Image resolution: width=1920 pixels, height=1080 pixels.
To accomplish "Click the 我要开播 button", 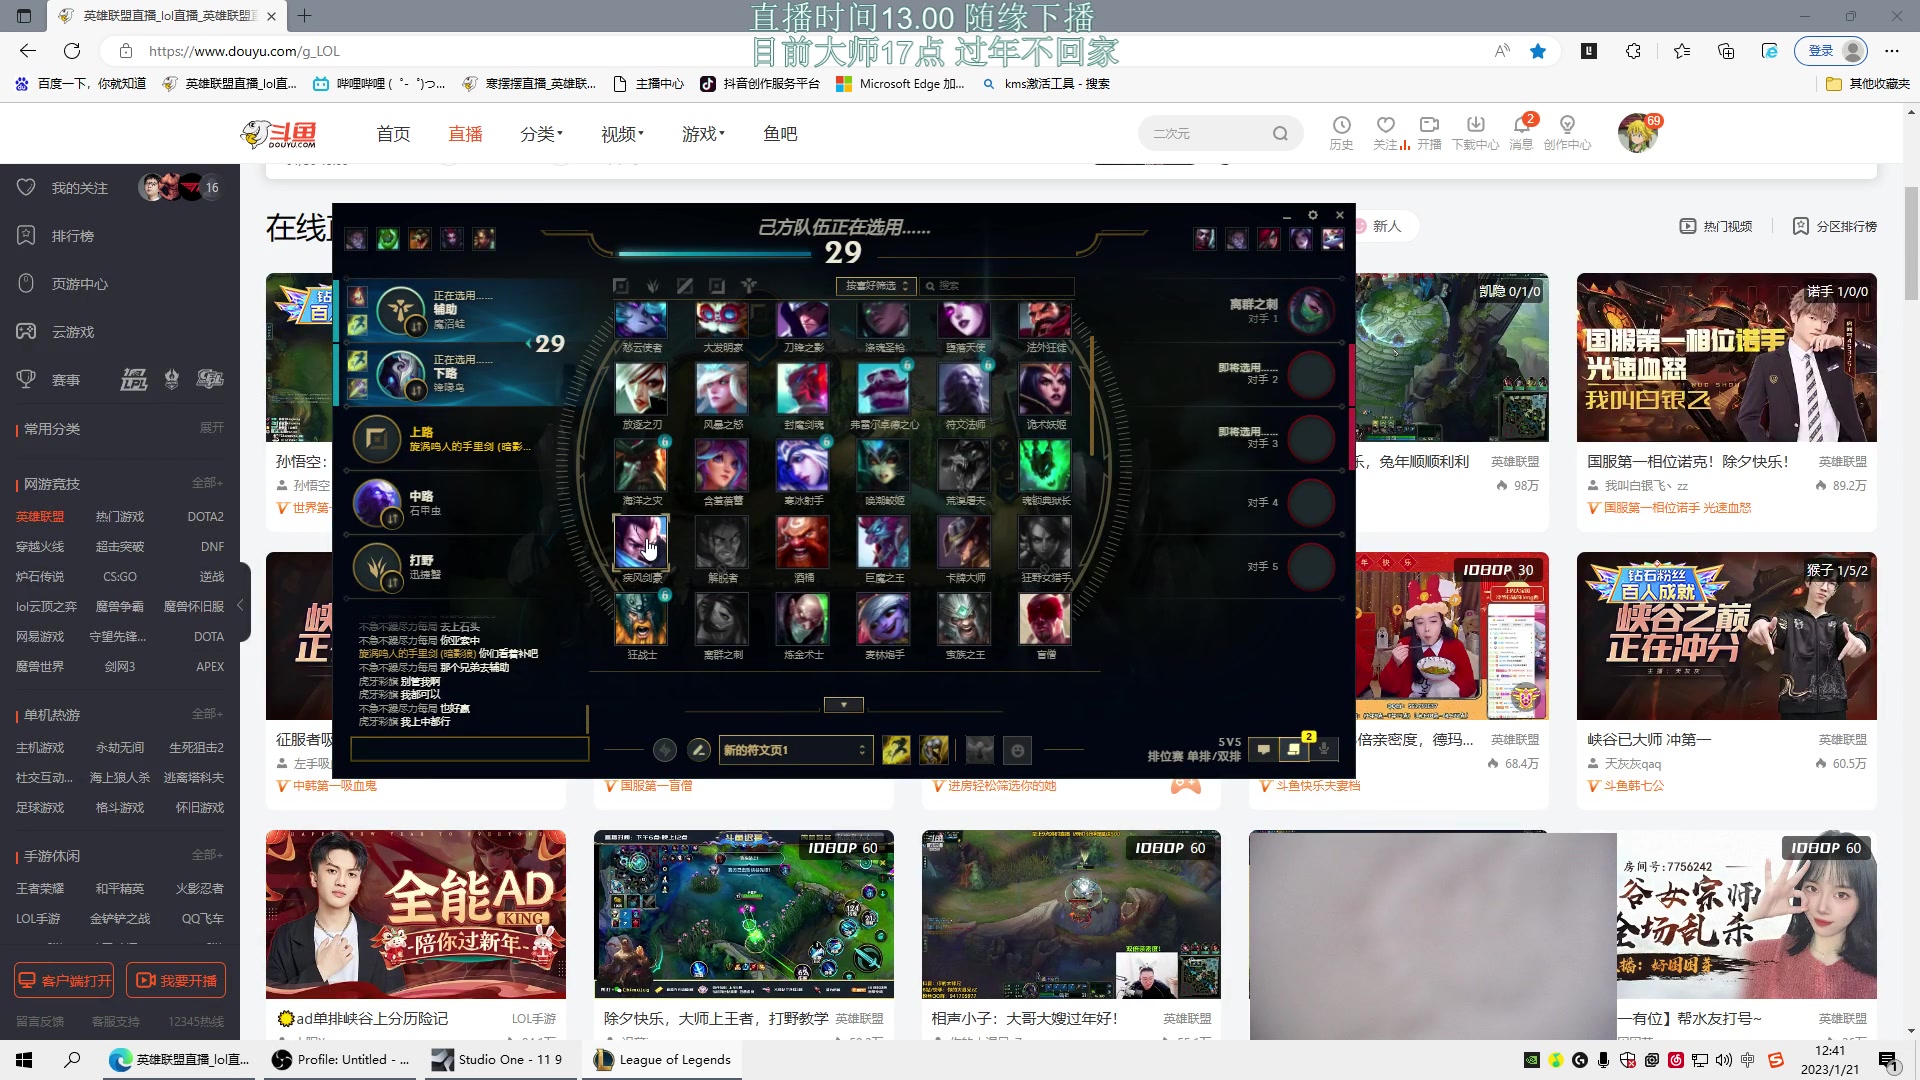I will pos(176,981).
